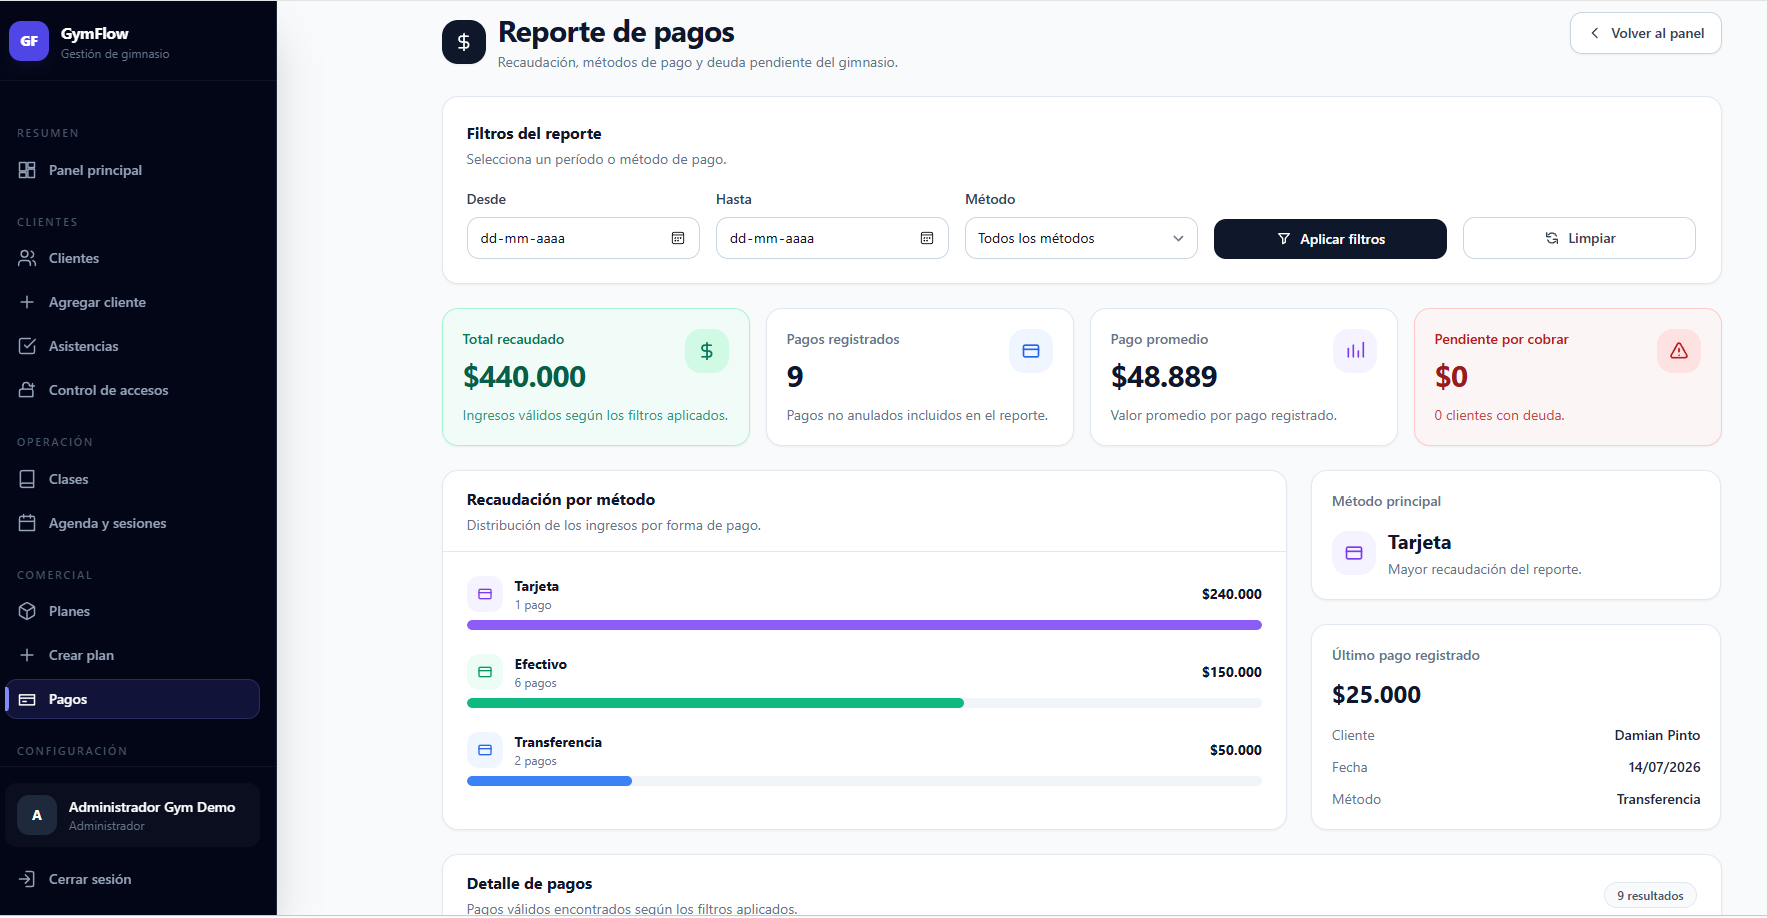The height and width of the screenshot is (918, 1767).
Task: Open the calendar picker in the Desde field
Action: [x=678, y=238]
